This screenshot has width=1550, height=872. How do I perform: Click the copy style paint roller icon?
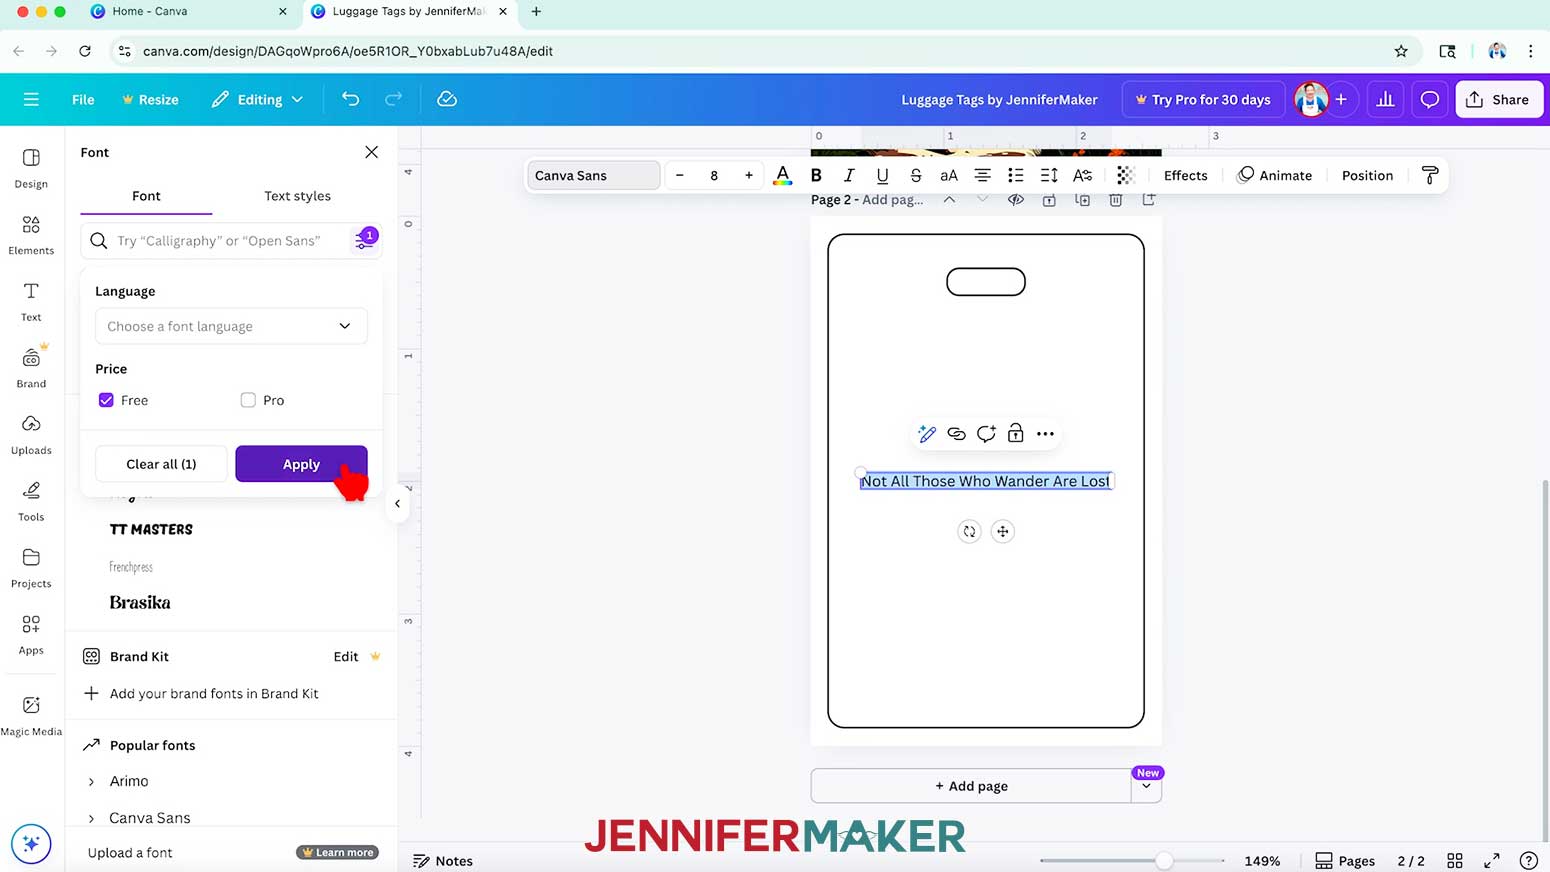1430,175
